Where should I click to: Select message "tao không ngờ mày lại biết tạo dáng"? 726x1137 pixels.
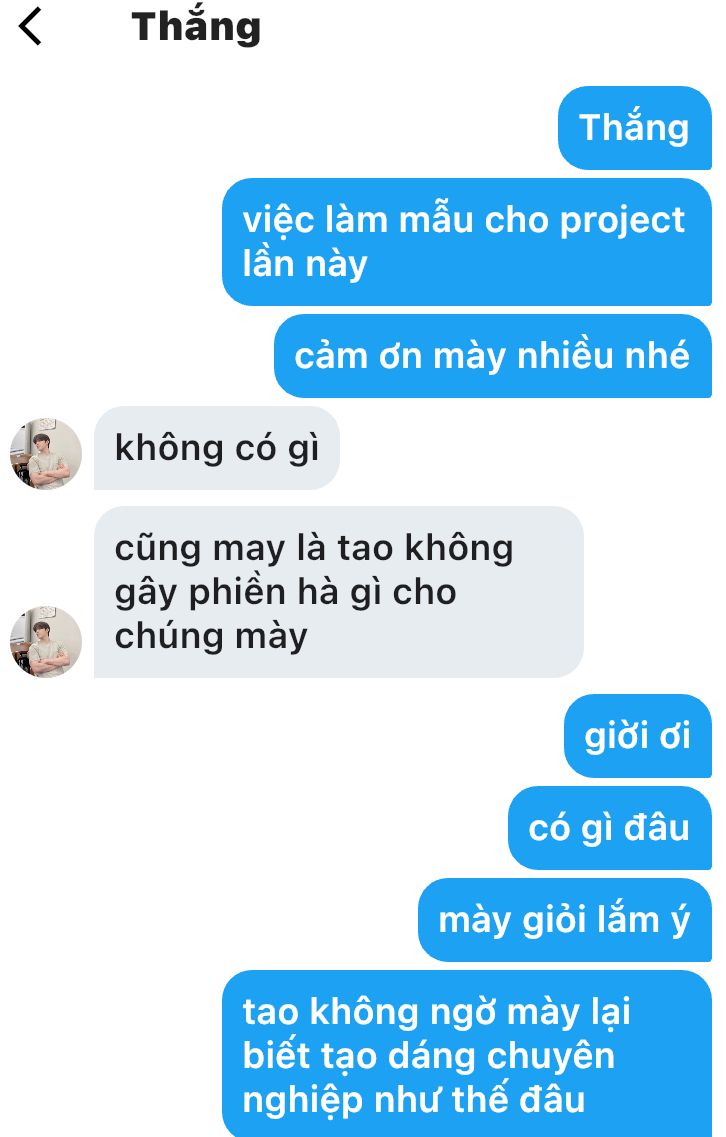tap(467, 1054)
